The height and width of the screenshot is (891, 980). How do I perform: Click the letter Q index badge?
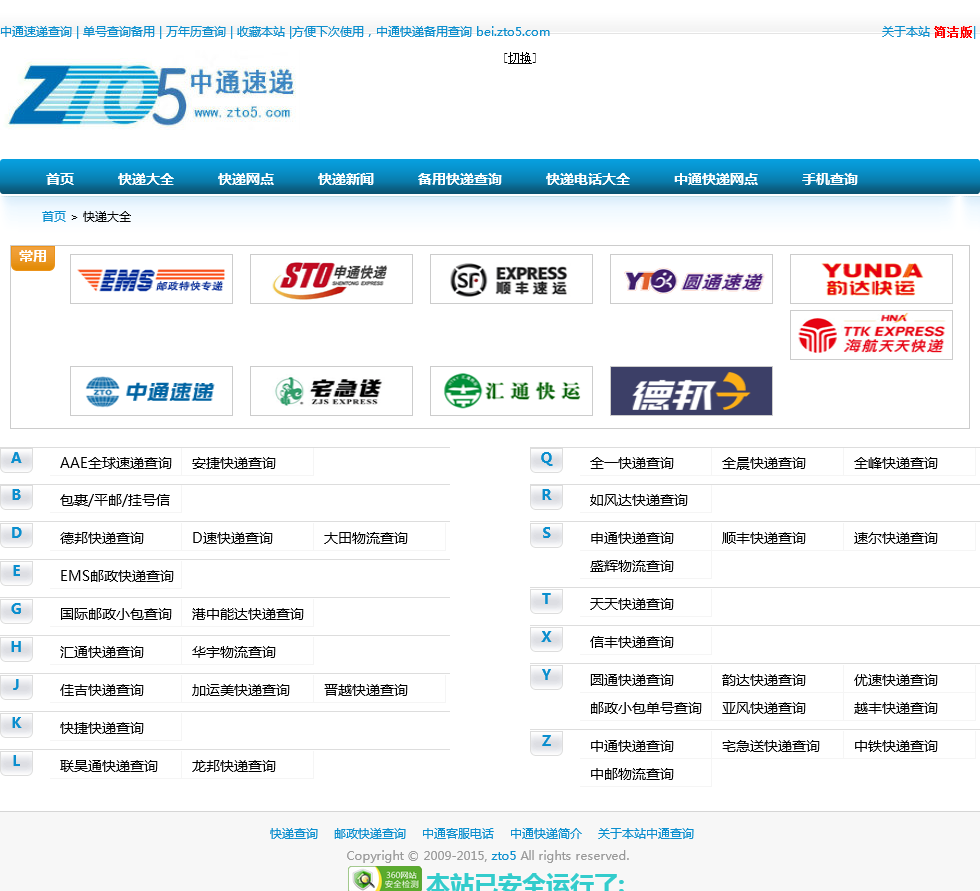pyautogui.click(x=546, y=459)
